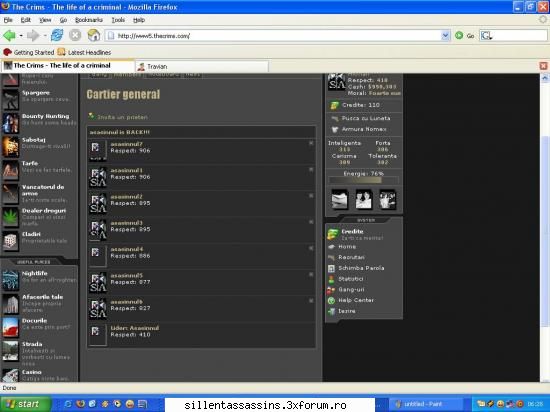Open the Schimba Parola link
This screenshot has width=550, height=412.
[361, 268]
